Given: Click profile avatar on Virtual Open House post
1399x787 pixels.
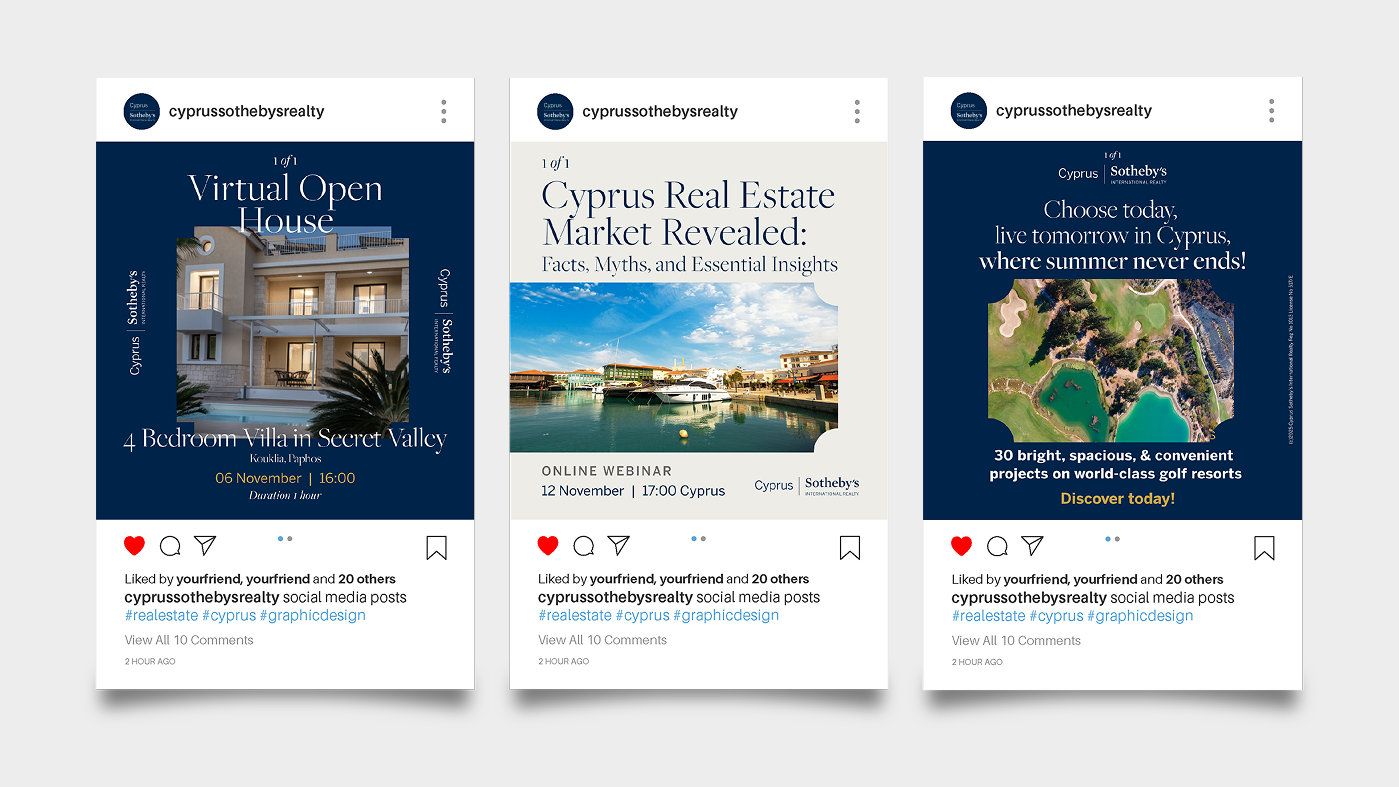Looking at the screenshot, I should pyautogui.click(x=141, y=111).
